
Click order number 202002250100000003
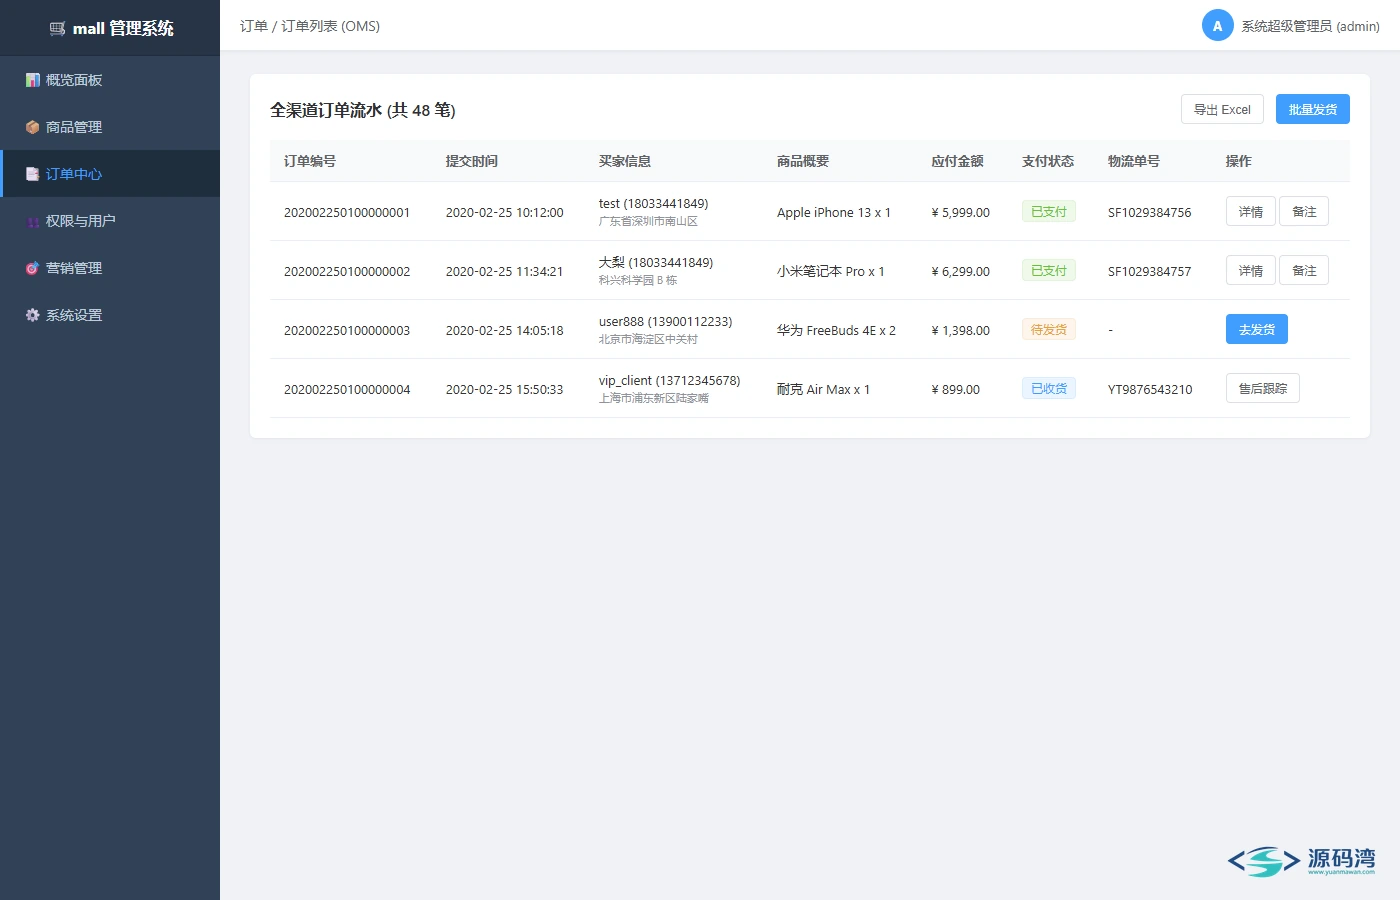pyautogui.click(x=347, y=330)
